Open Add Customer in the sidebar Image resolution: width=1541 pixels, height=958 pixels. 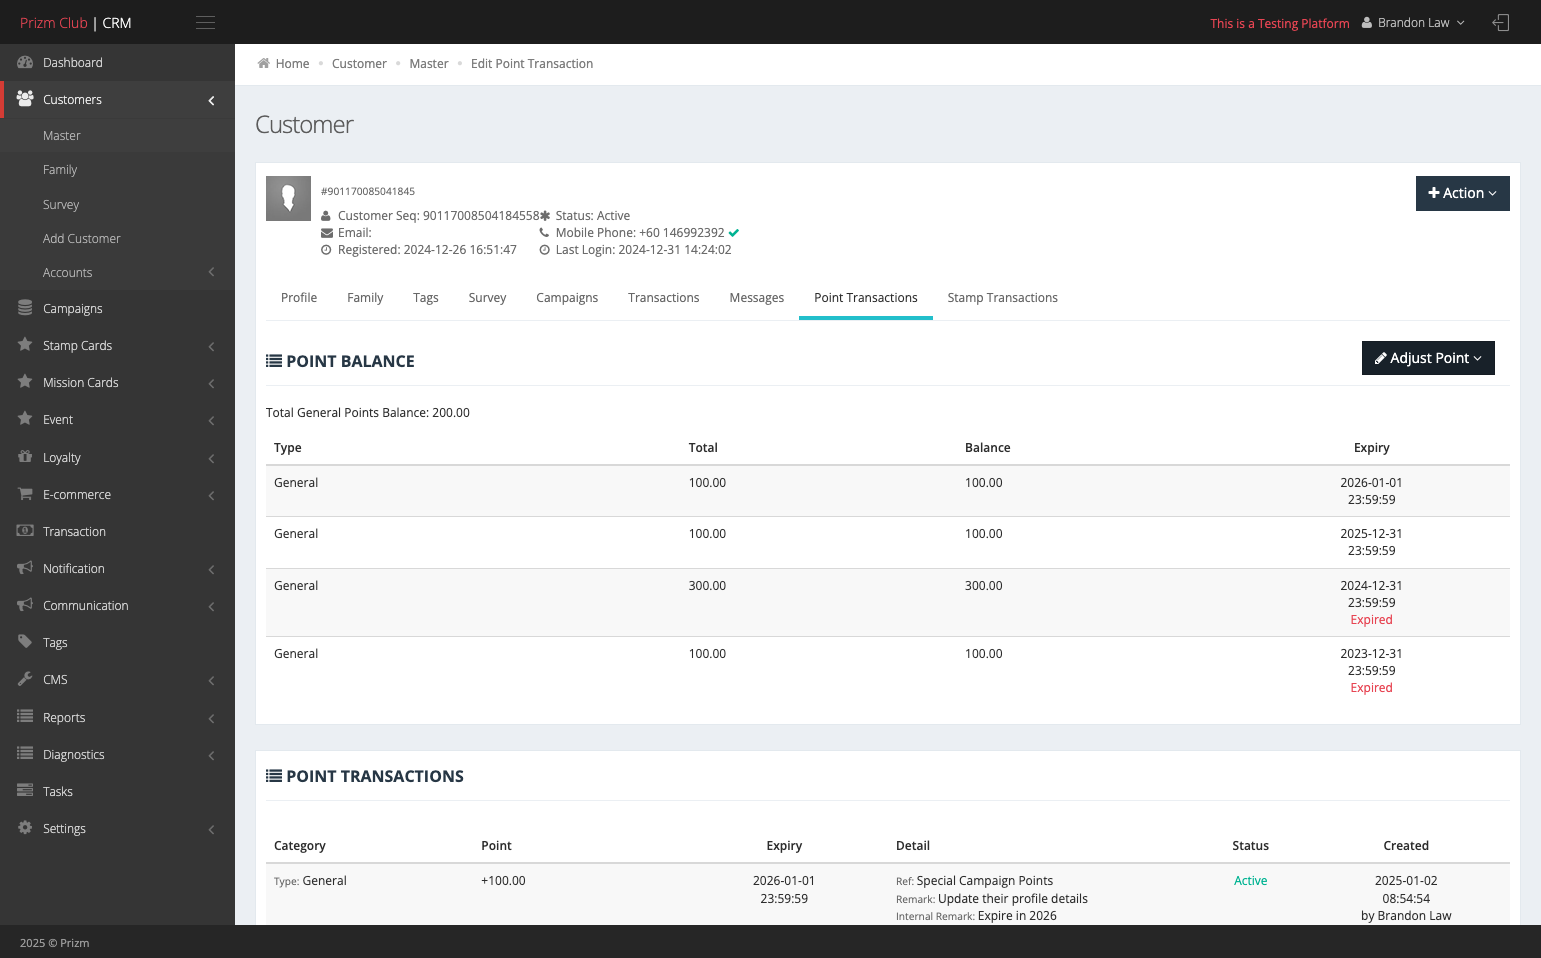pyautogui.click(x=81, y=239)
